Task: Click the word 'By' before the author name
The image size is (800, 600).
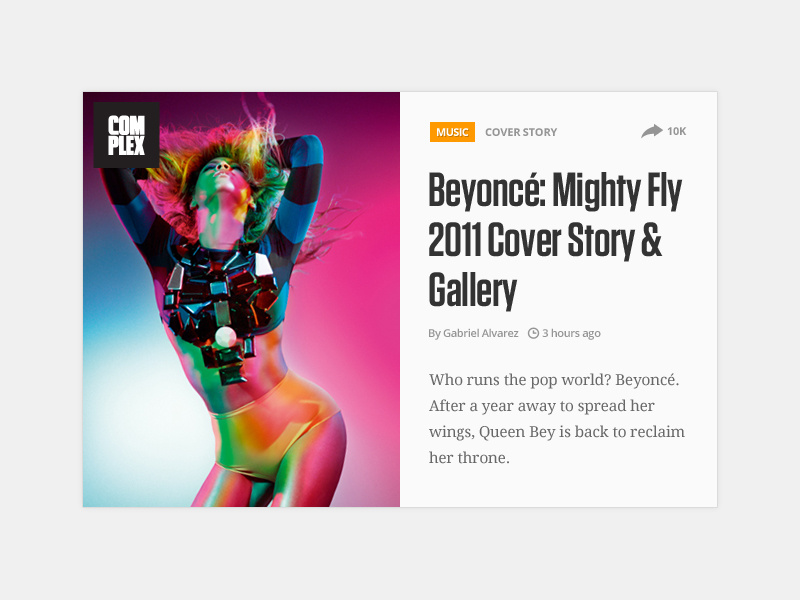Action: point(434,334)
